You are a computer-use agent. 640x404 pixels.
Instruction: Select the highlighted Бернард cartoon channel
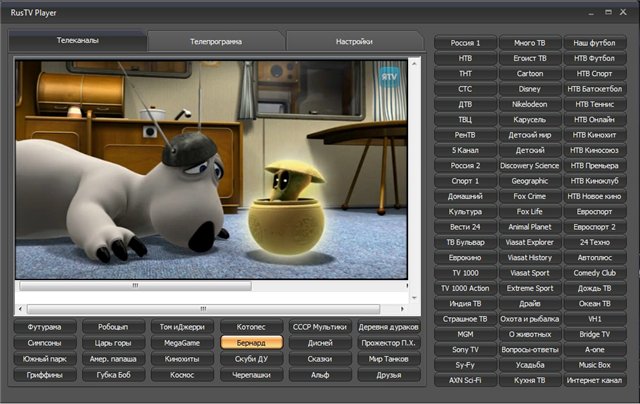click(252, 342)
